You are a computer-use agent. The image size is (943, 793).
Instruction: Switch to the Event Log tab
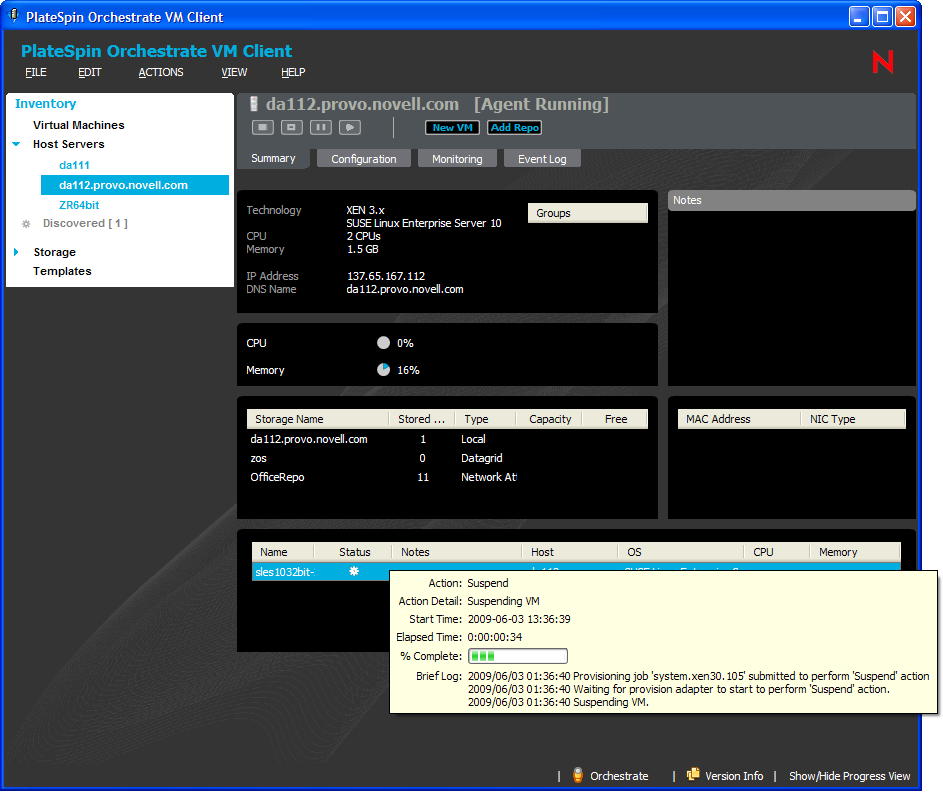542,159
